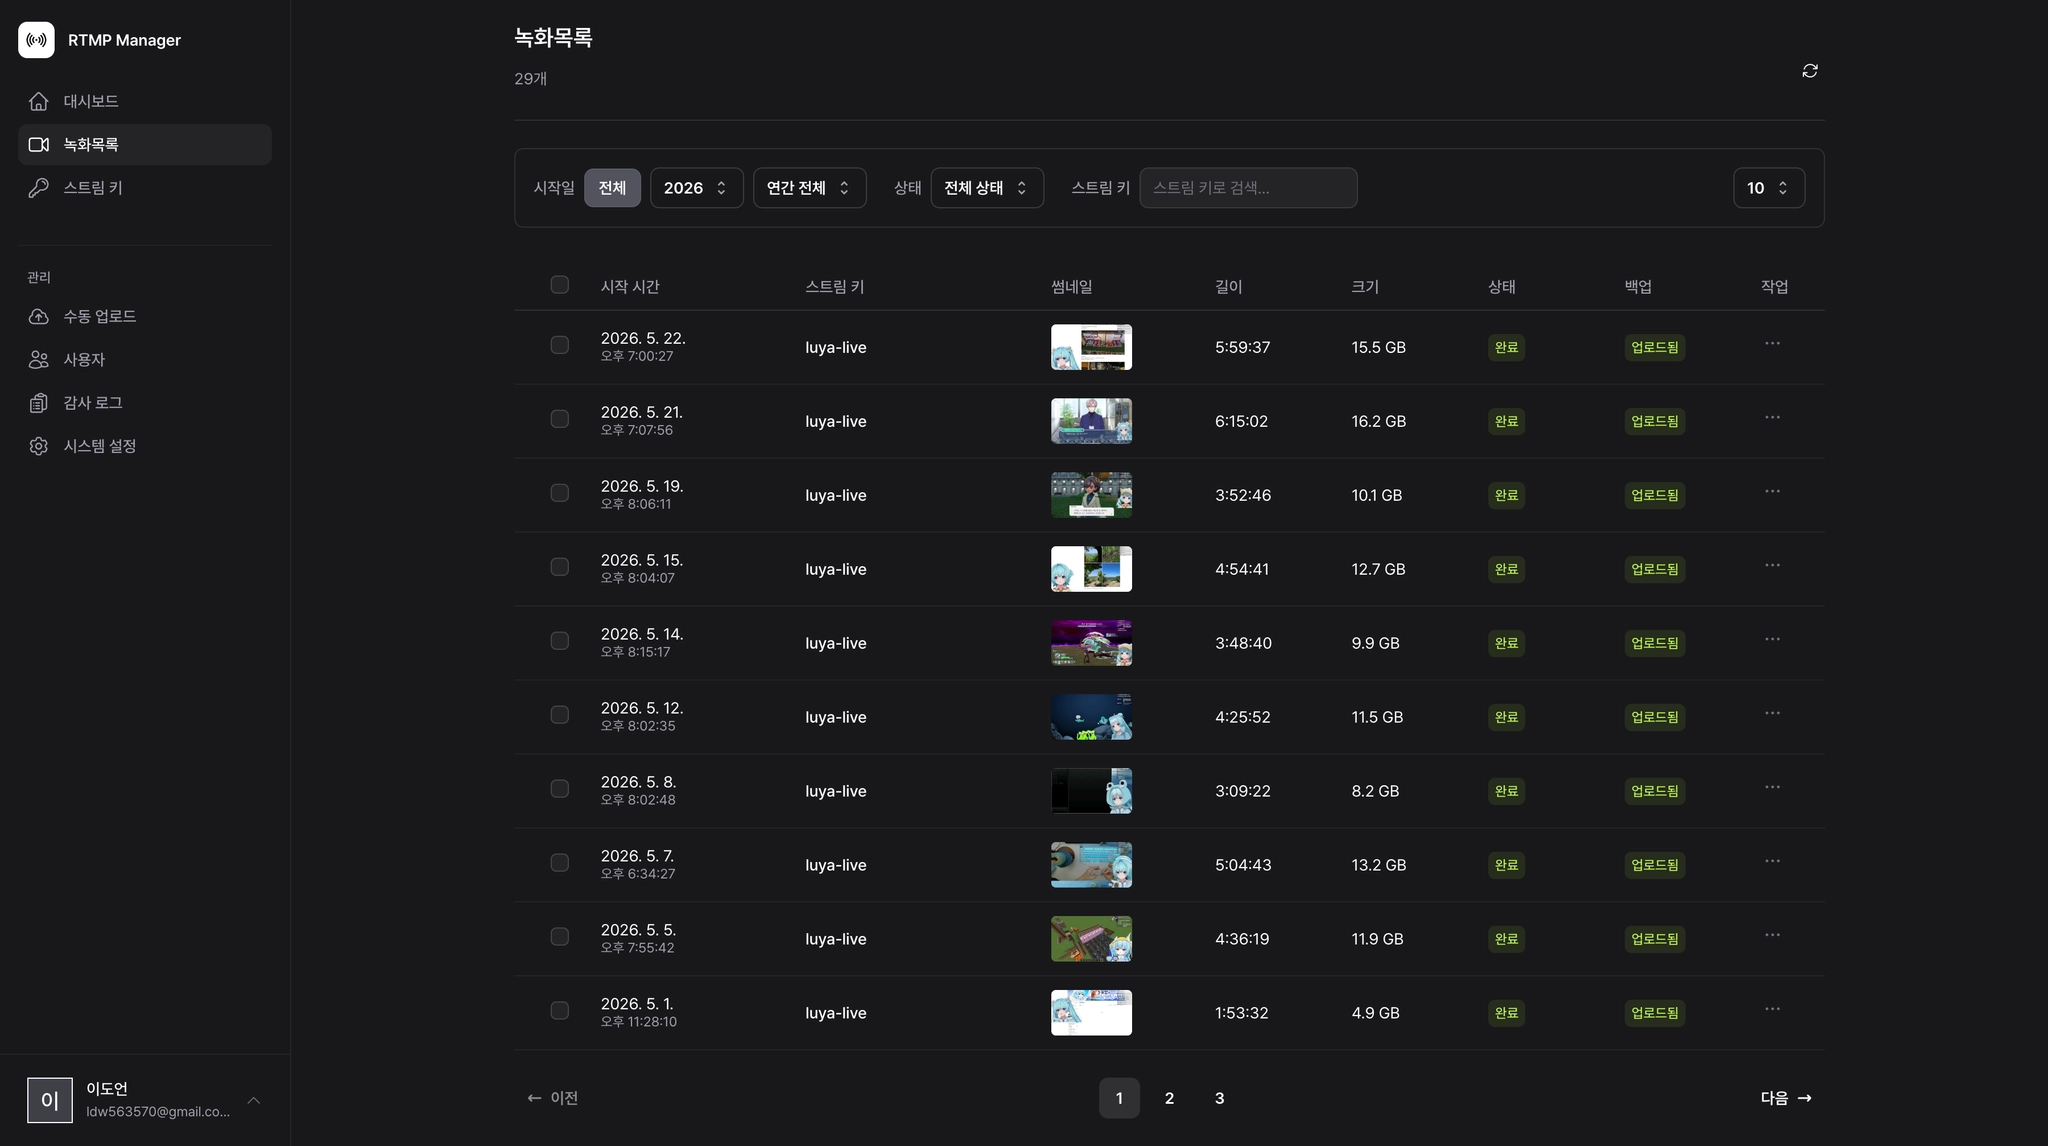2048x1146 pixels.
Task: Open actions menu for the 2026. 5. 22. recording
Action: [x=1772, y=344]
